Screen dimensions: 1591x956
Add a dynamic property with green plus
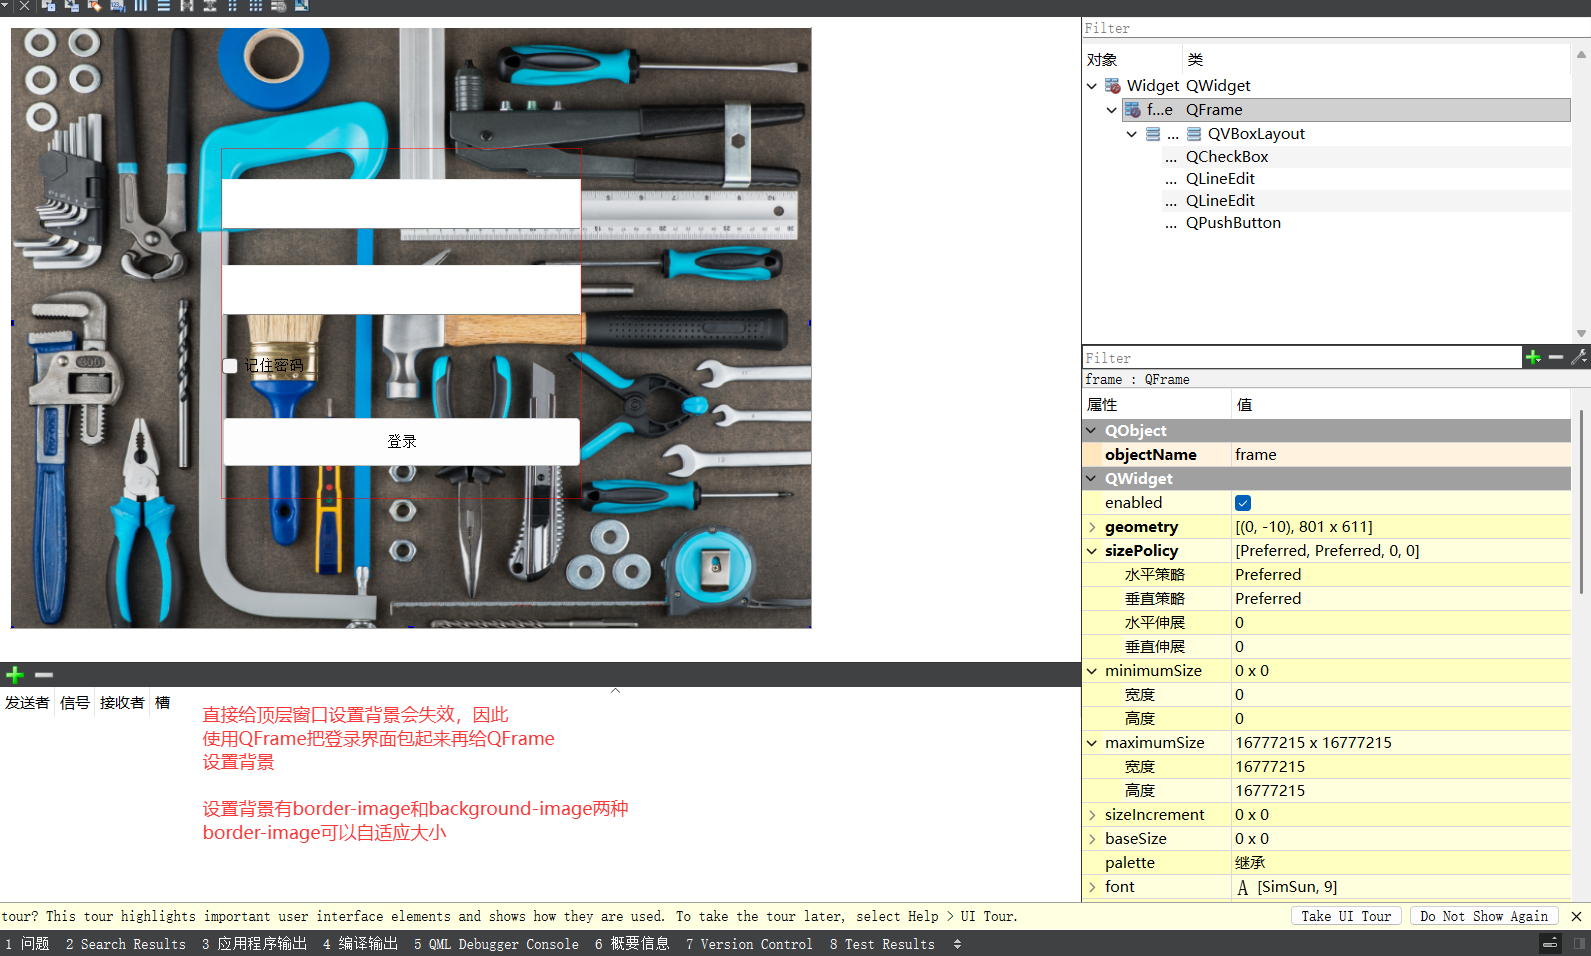[1533, 357]
